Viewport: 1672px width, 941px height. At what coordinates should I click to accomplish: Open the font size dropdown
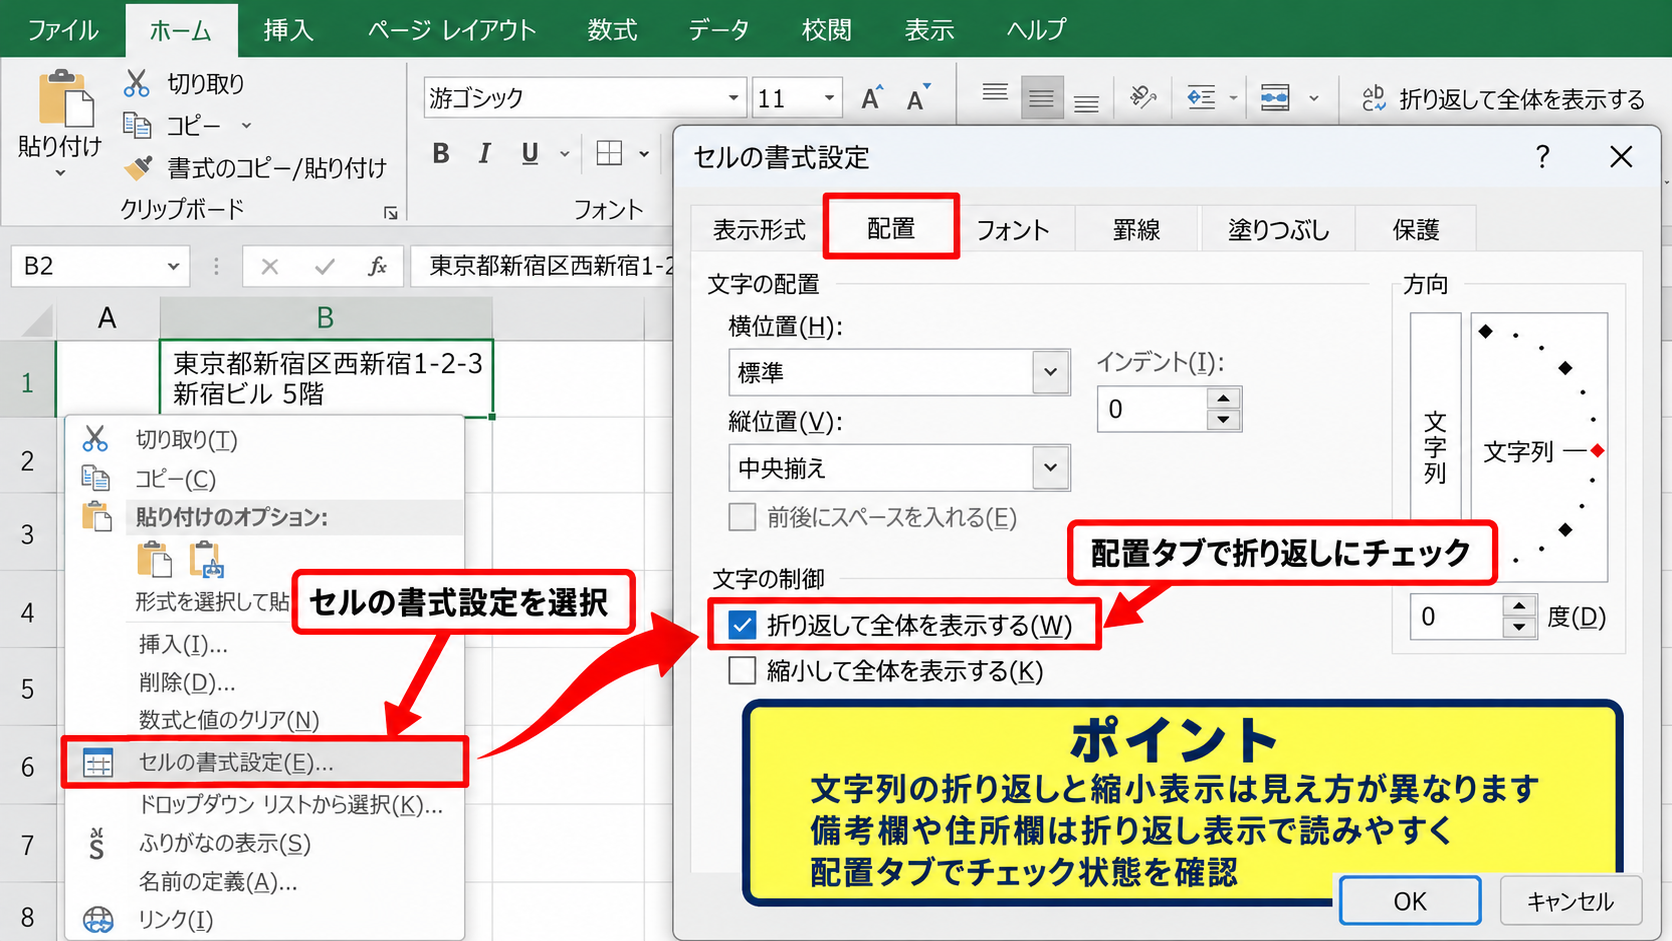pyautogui.click(x=829, y=98)
